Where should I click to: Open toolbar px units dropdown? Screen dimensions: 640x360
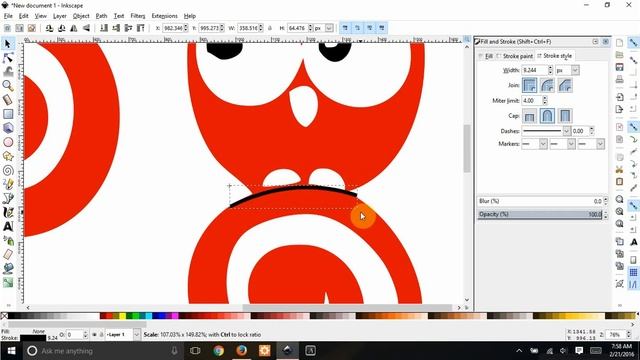(329, 28)
